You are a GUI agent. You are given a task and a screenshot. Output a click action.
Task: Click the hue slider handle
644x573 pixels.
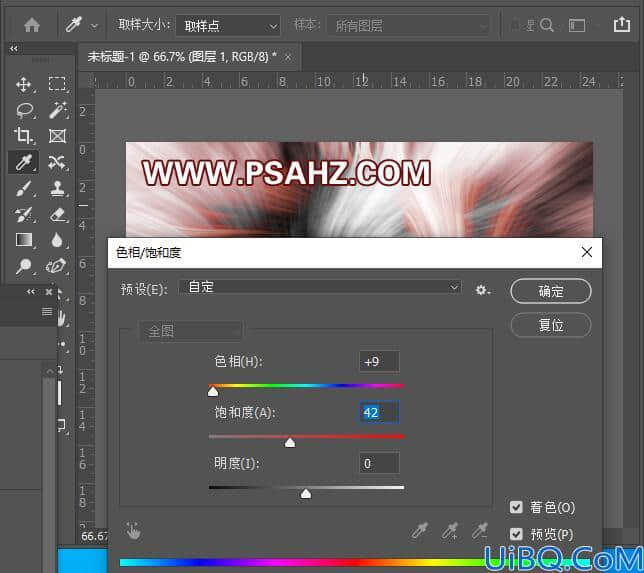(x=213, y=391)
